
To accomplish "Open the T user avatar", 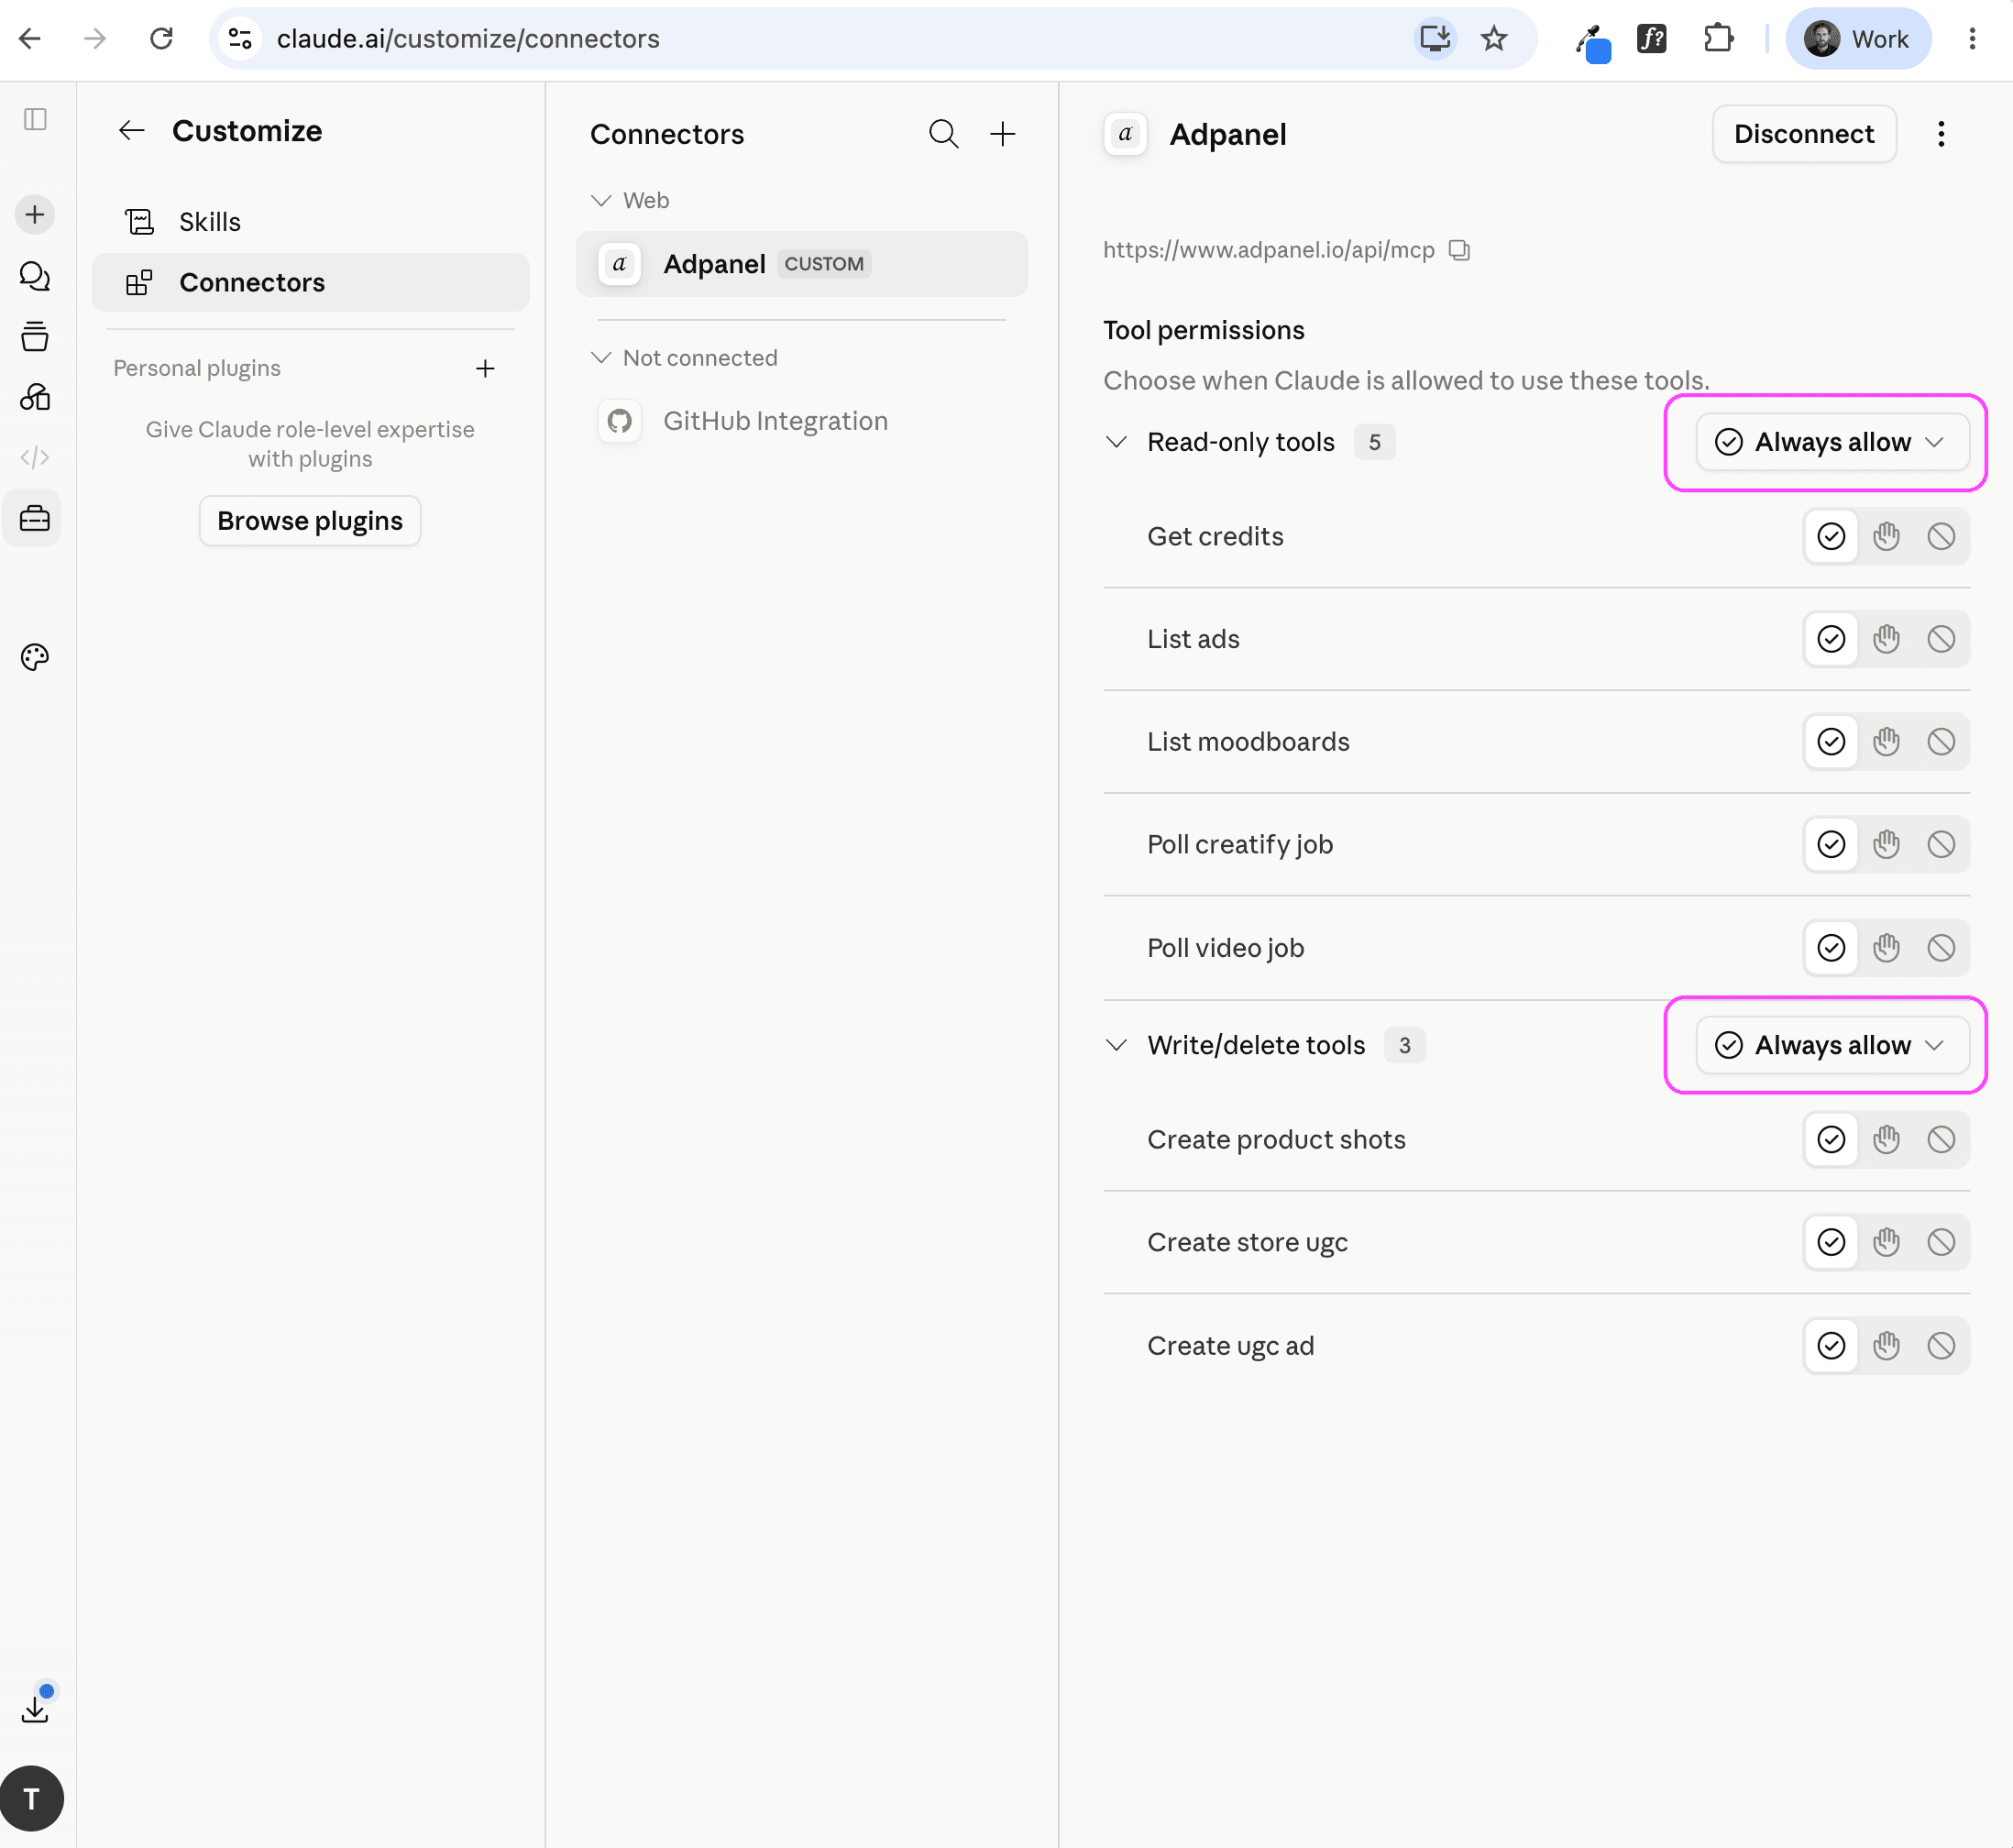I will (x=32, y=1799).
